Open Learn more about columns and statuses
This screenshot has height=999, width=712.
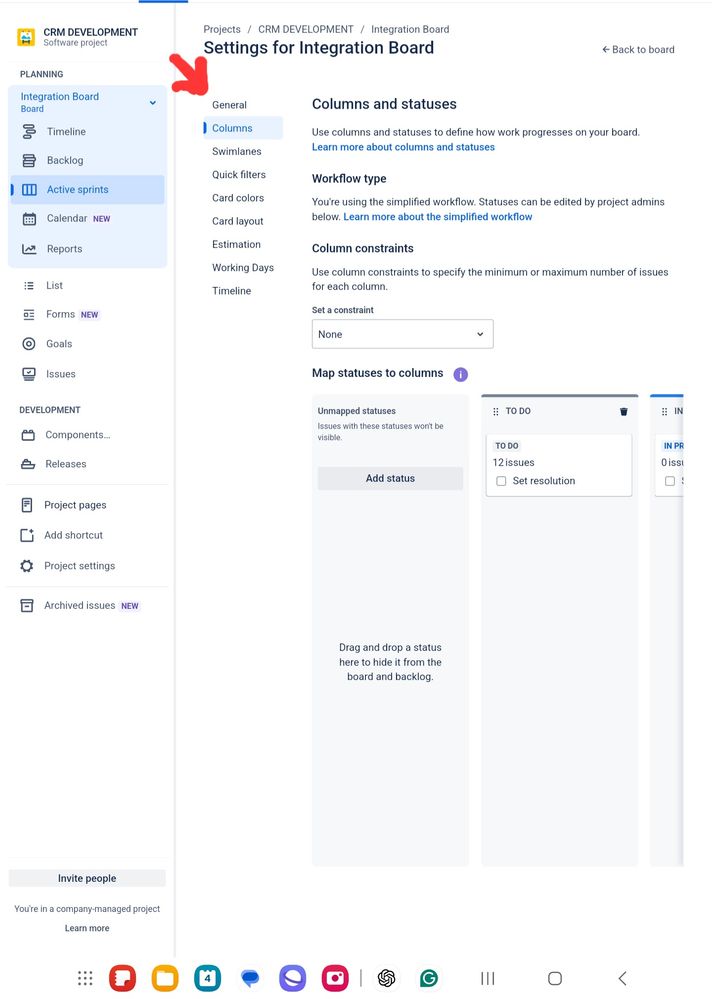point(403,147)
